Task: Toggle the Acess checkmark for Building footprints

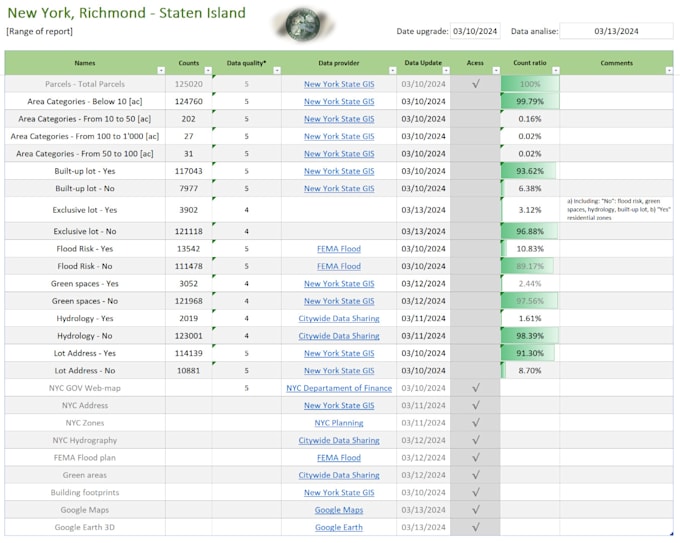Action: pyautogui.click(x=476, y=492)
